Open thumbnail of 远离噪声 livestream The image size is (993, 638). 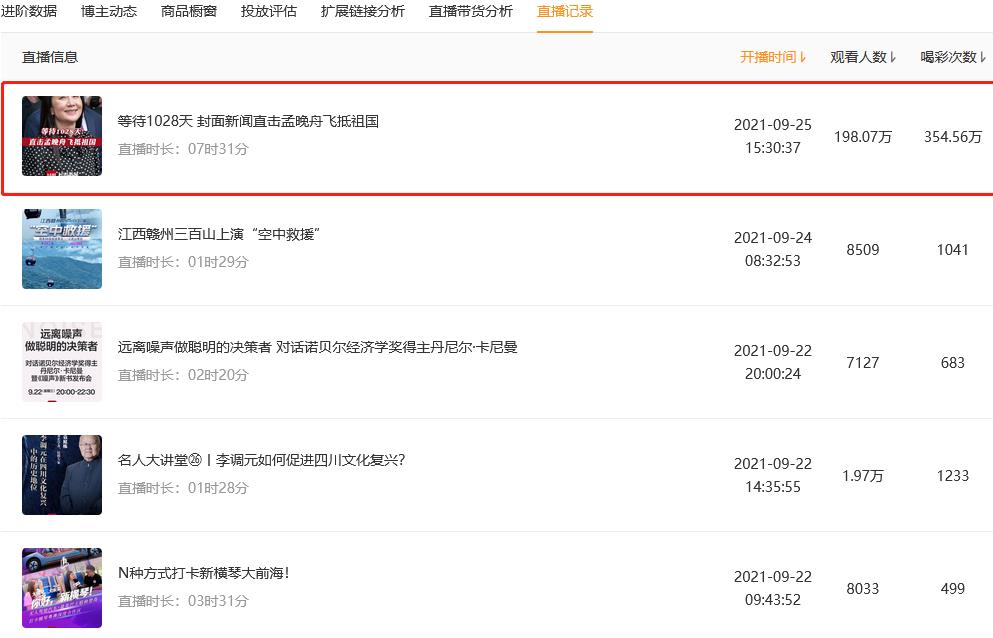click(x=62, y=362)
